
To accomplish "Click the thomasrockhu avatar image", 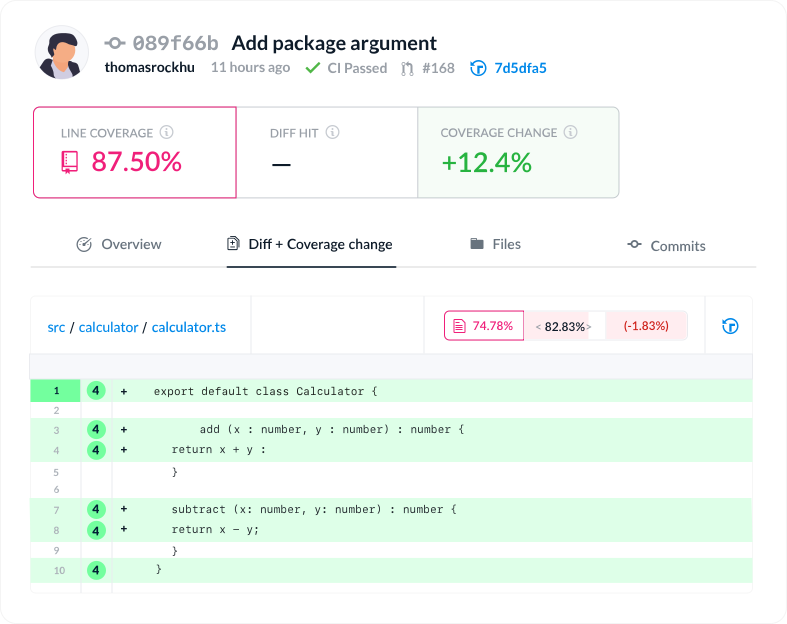I will tap(62, 53).
